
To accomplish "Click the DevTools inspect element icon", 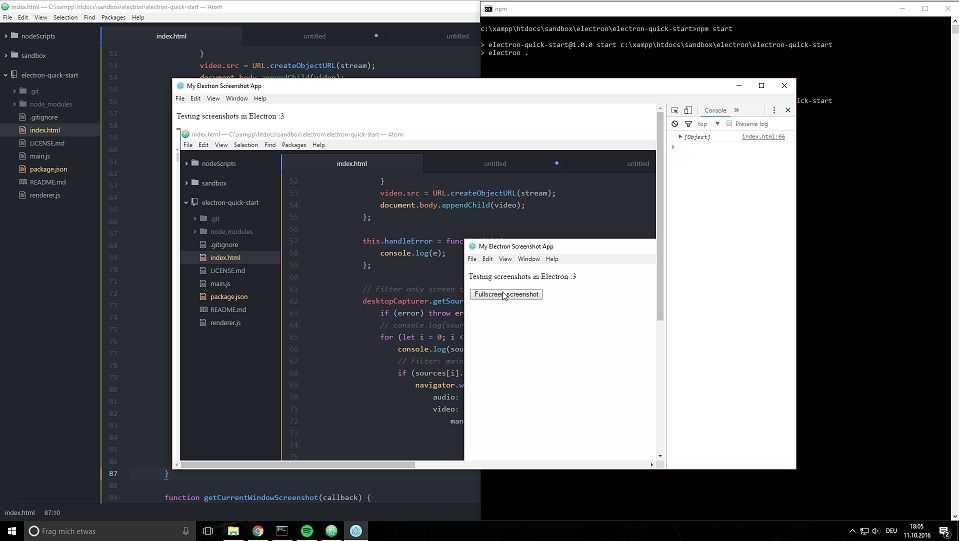I will click(675, 110).
